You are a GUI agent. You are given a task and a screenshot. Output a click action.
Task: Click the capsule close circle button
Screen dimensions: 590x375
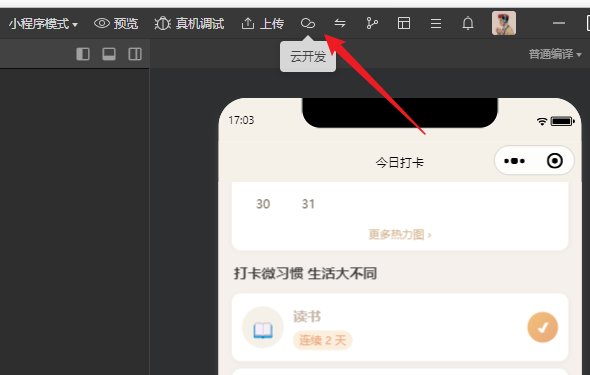[555, 161]
